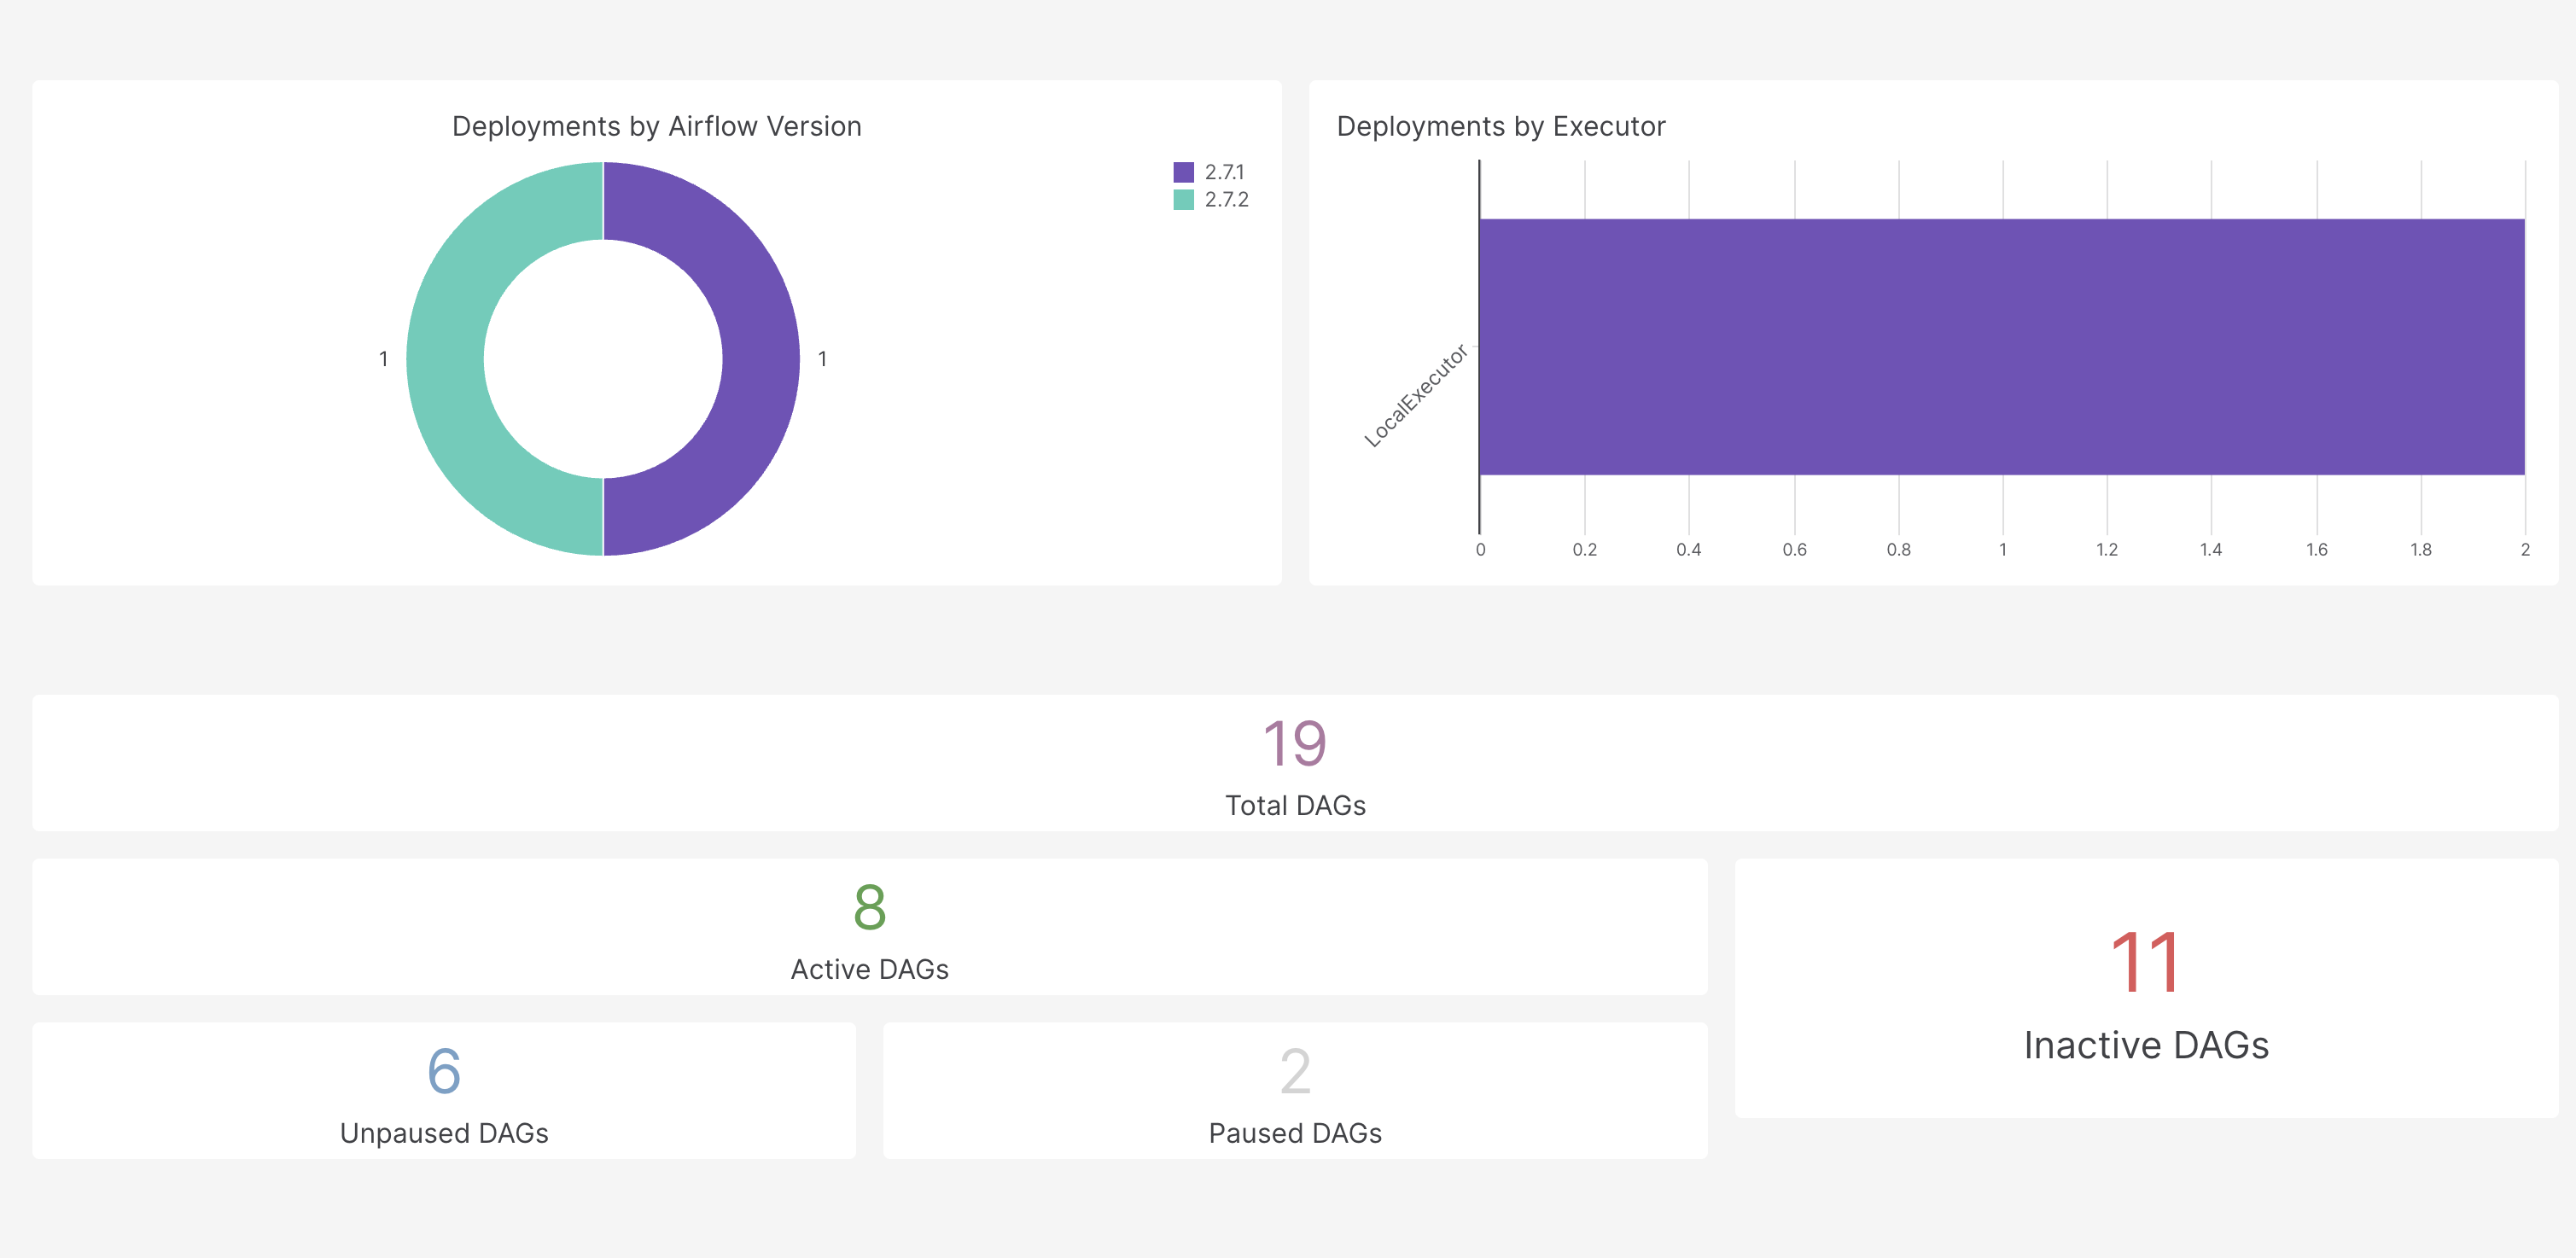Click the teal 2.7.2 legend swatch
Screen dimensions: 2576x1258
[1183, 199]
